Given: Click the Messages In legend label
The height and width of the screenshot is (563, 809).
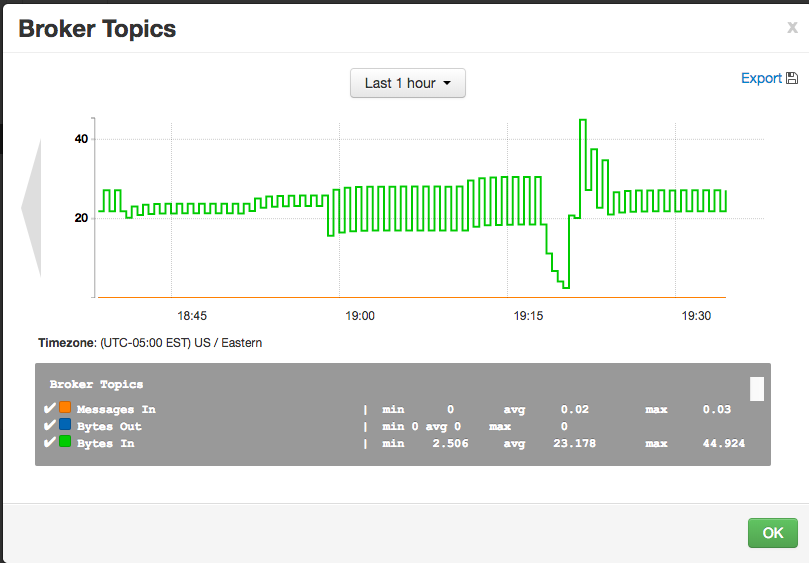Looking at the screenshot, I should point(116,409).
